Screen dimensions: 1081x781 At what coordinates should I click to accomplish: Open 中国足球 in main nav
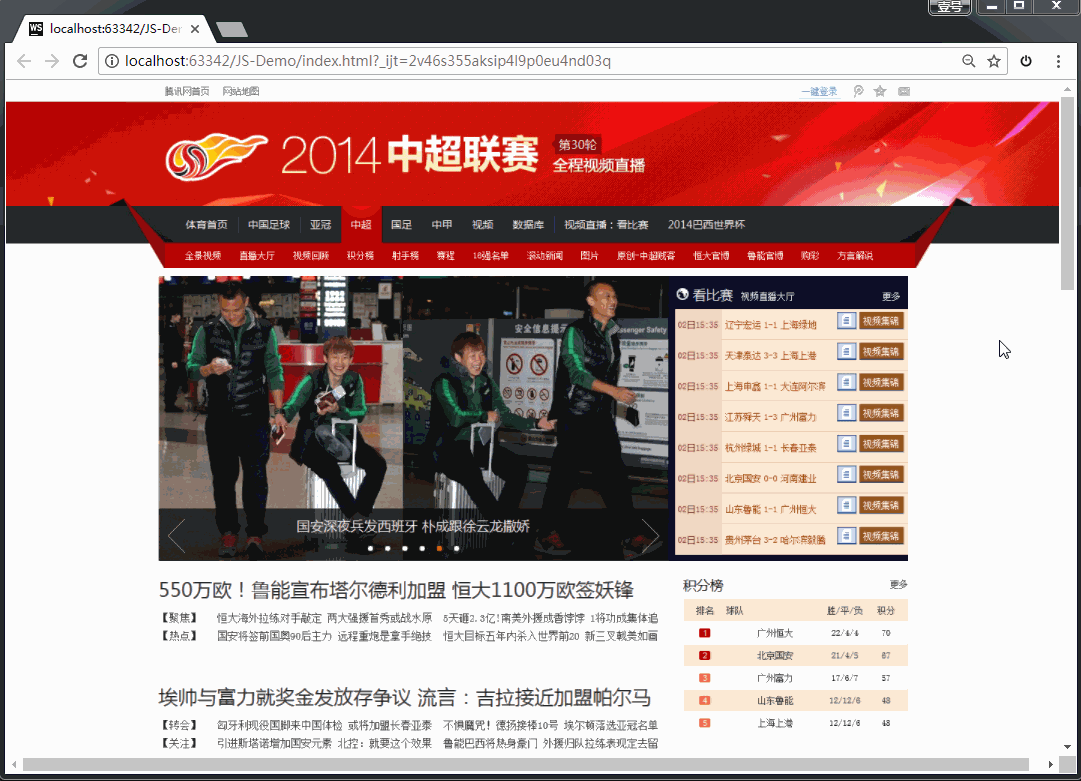(269, 225)
